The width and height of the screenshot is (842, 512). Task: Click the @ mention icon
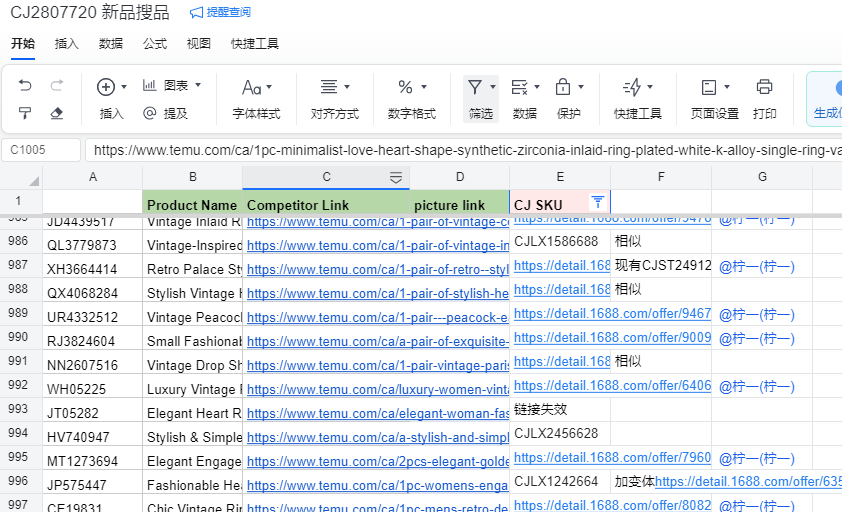[x=150, y=113]
